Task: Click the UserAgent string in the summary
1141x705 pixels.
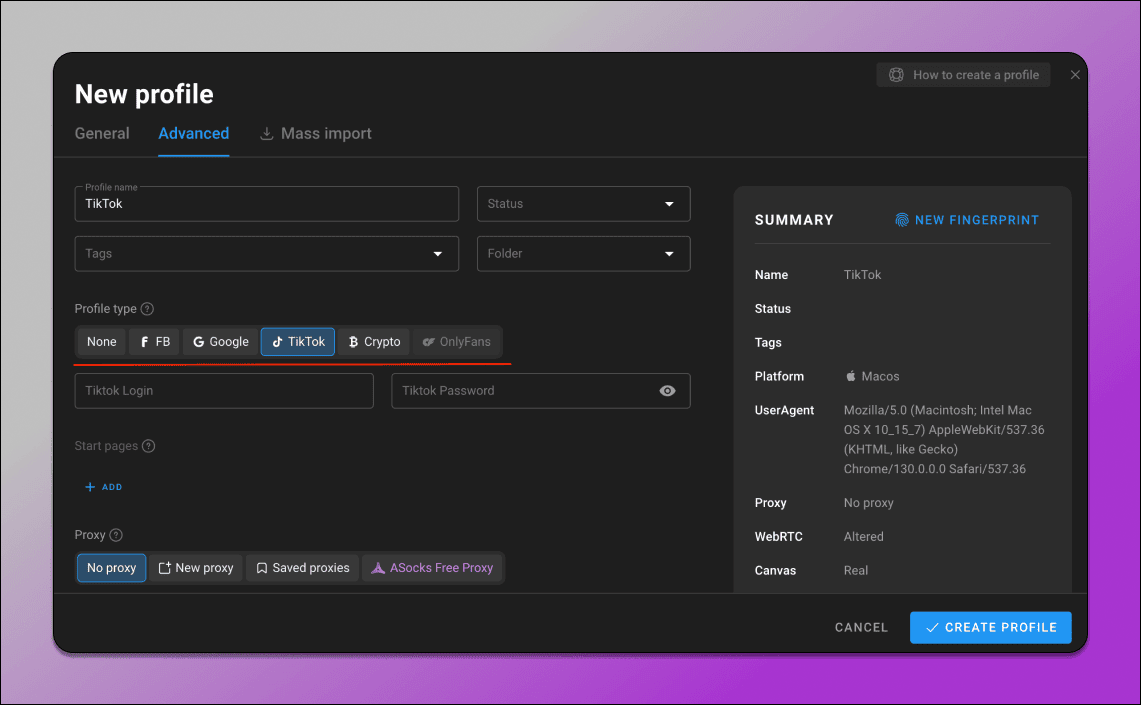Action: tap(944, 439)
